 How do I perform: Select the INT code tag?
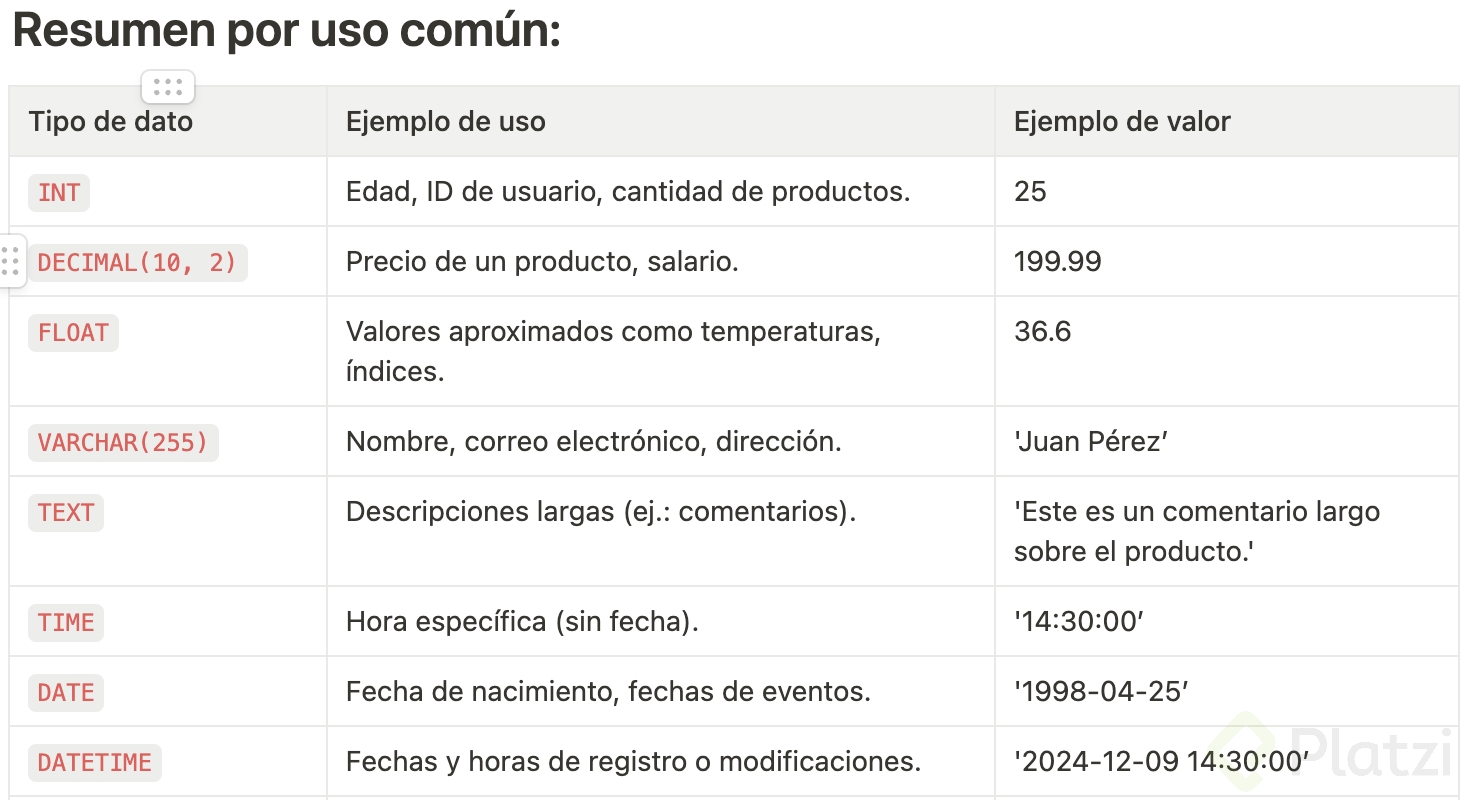59,192
